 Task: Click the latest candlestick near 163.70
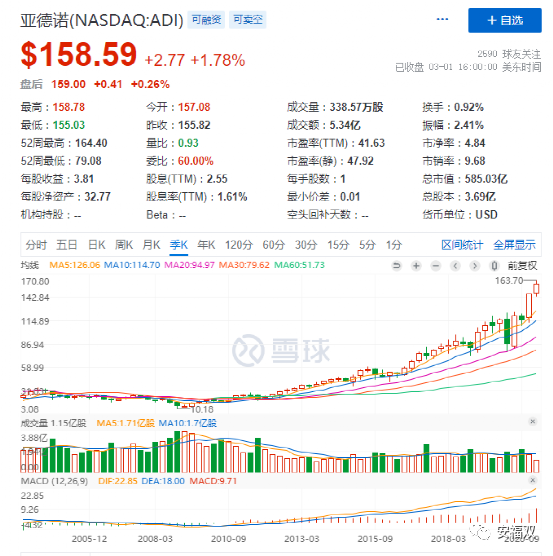(536, 288)
